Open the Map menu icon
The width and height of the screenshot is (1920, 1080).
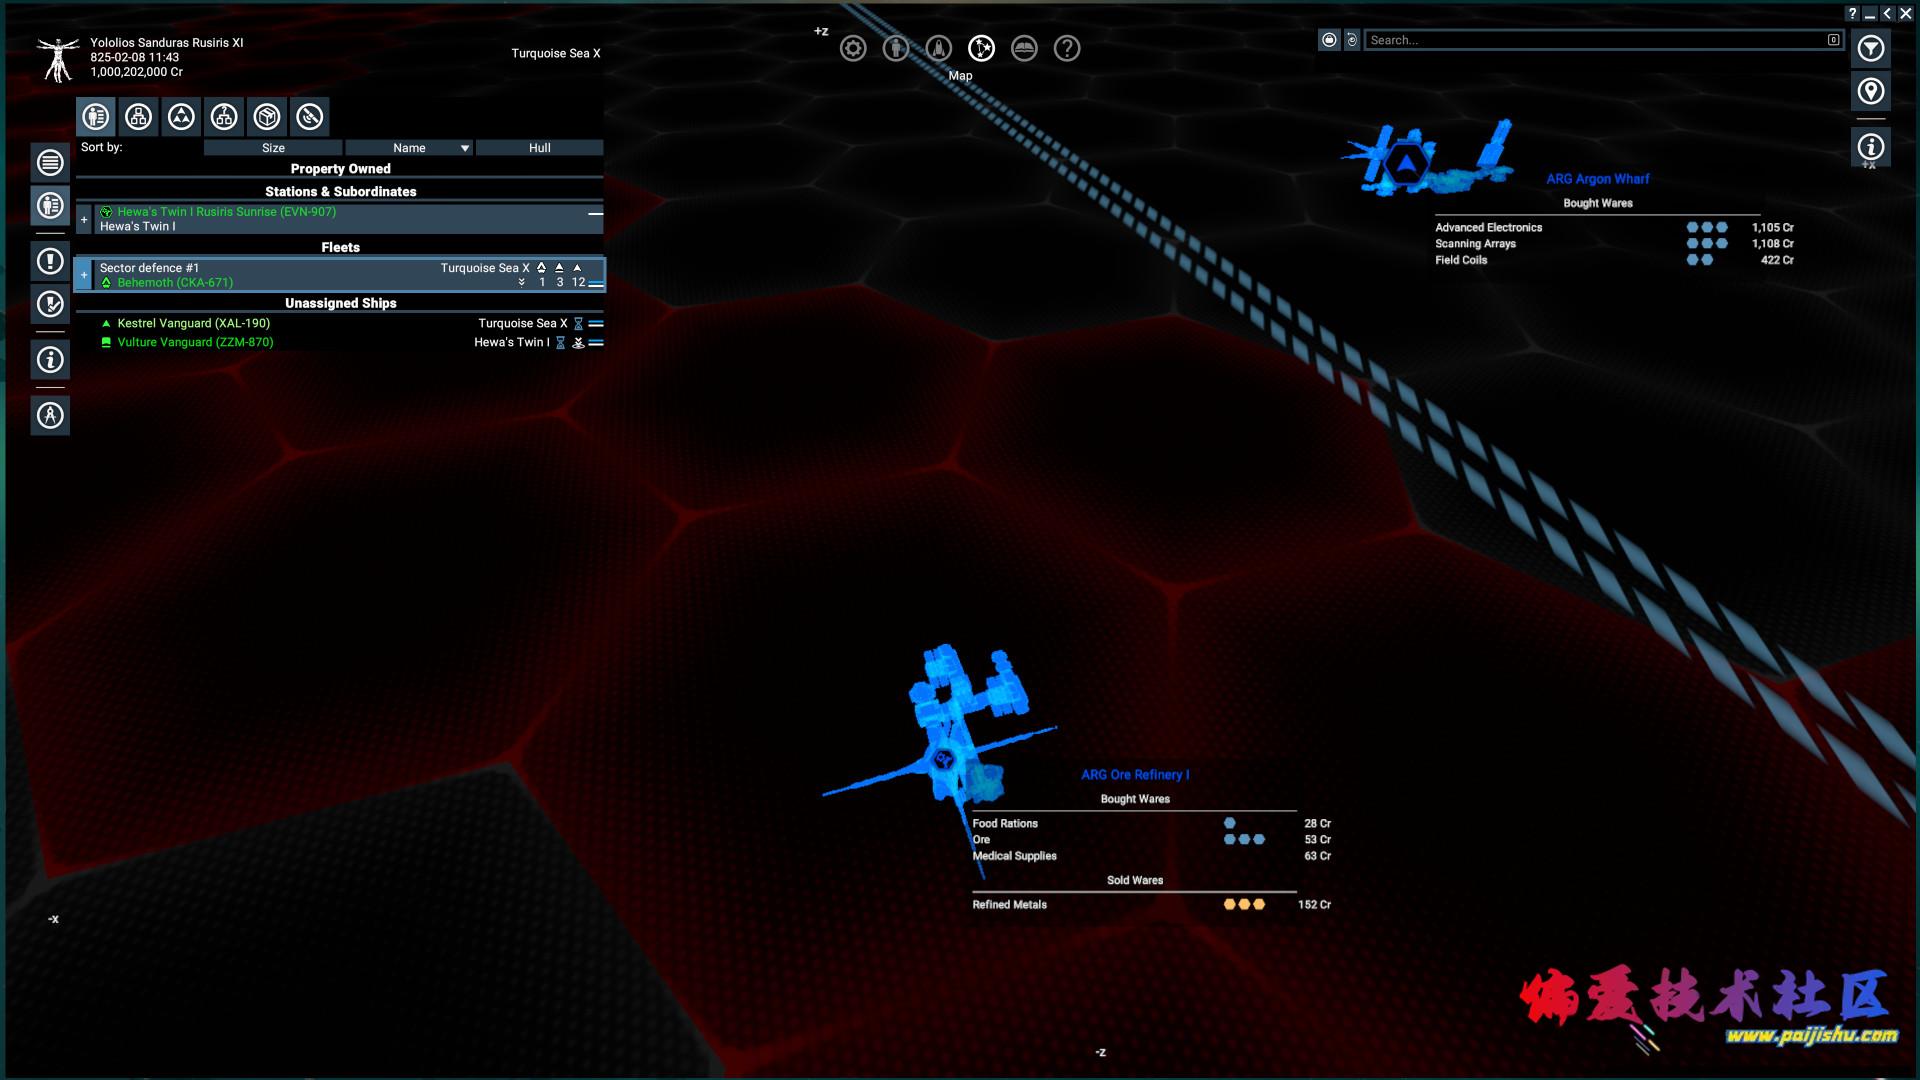982,48
